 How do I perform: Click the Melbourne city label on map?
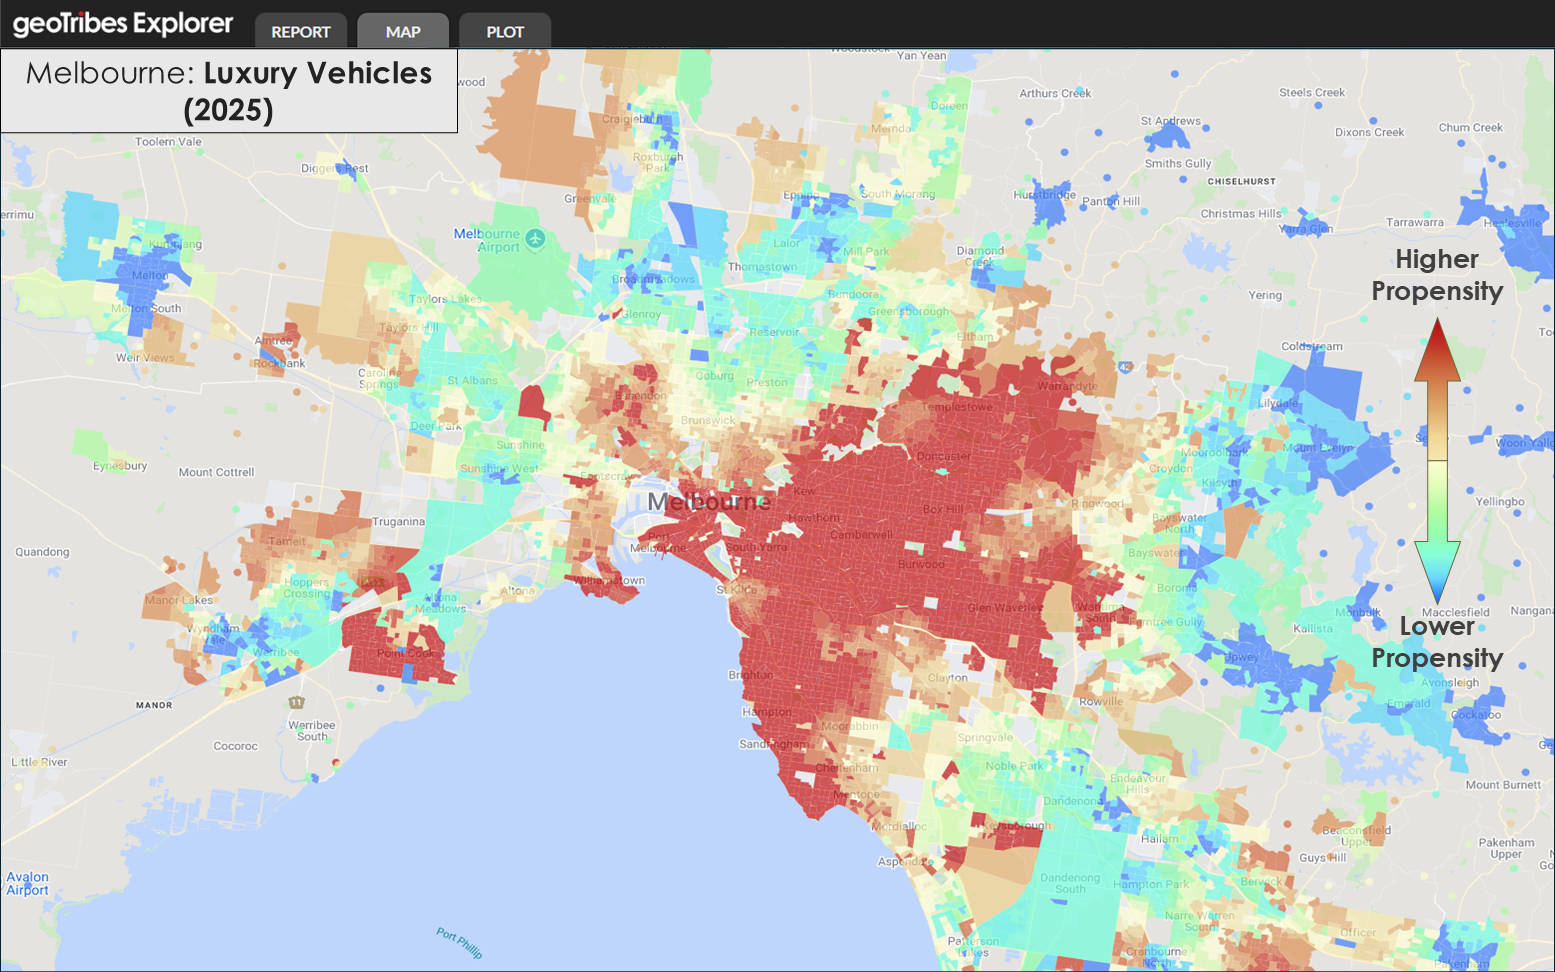tap(708, 501)
